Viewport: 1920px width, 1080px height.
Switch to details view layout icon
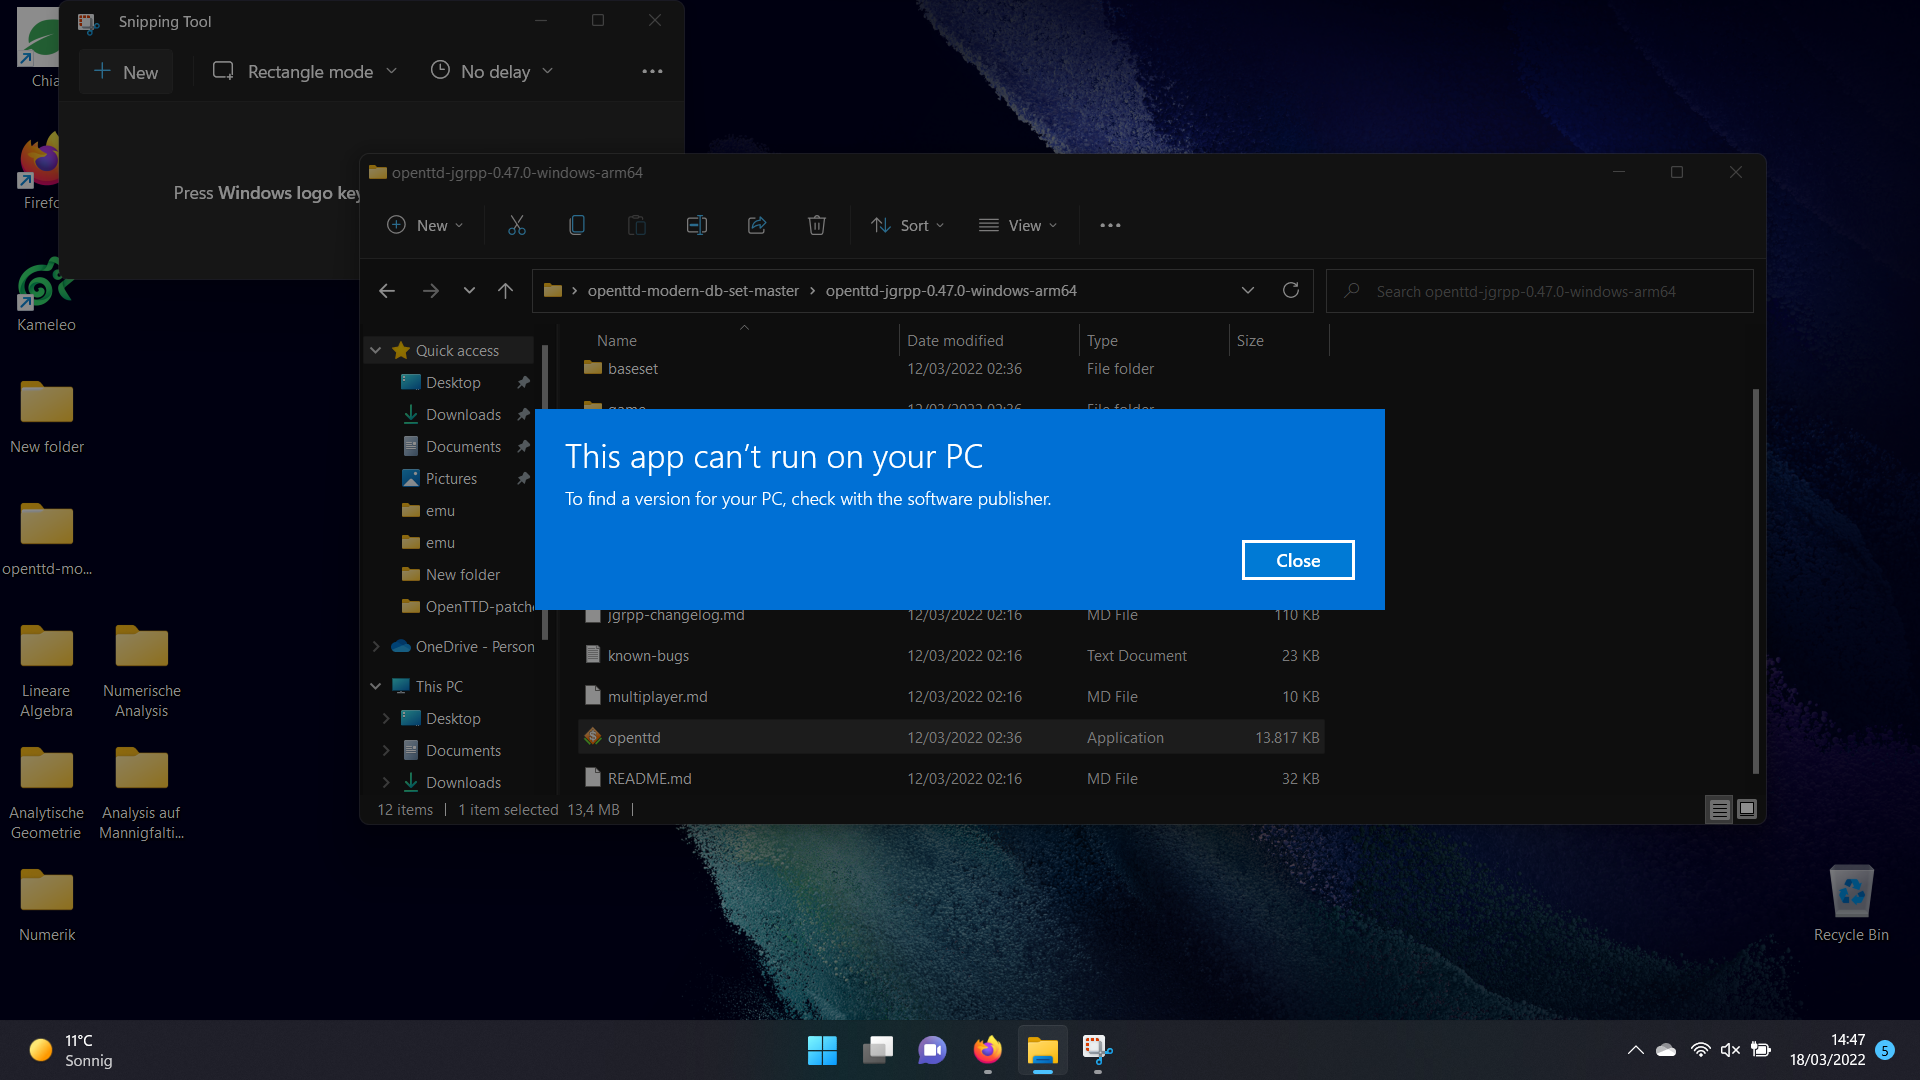point(1719,810)
